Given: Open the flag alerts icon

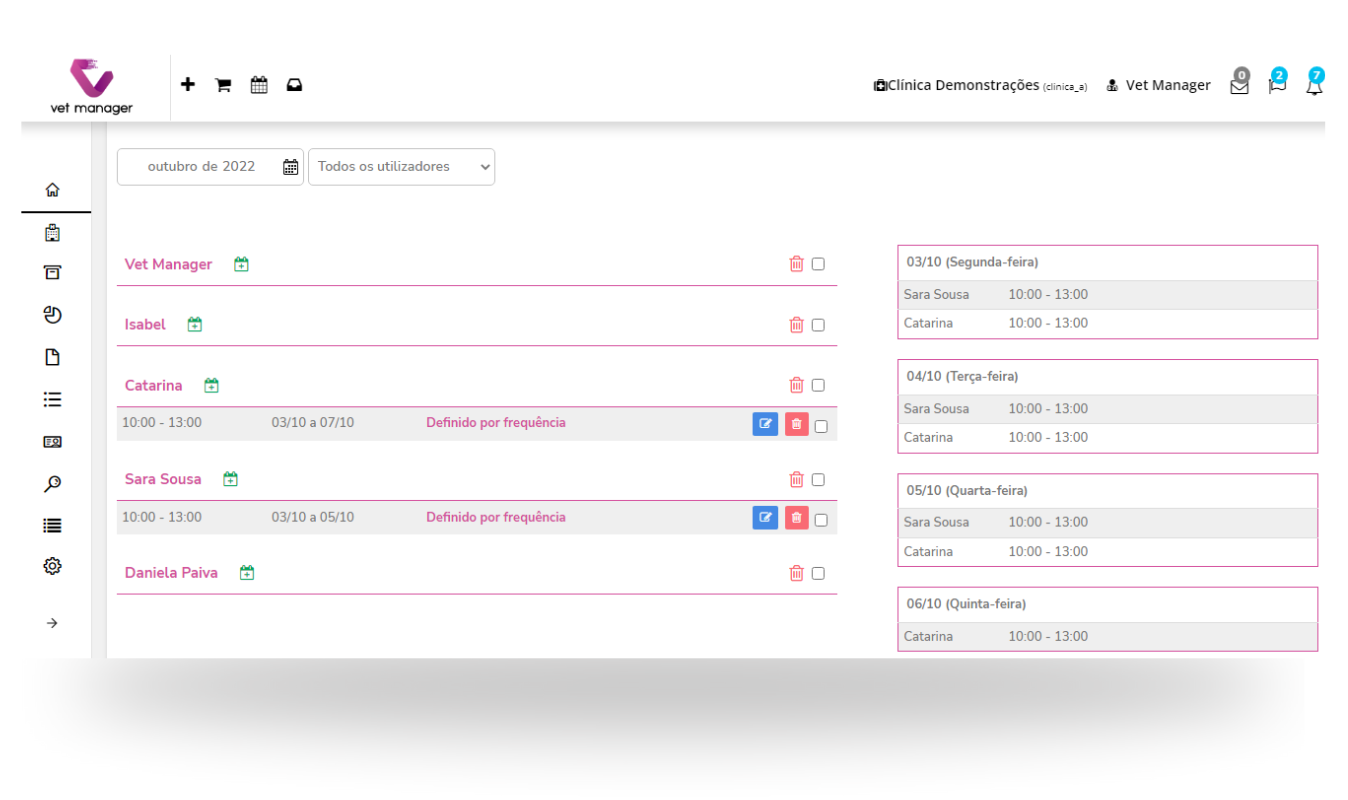Looking at the screenshot, I should [x=1277, y=86].
